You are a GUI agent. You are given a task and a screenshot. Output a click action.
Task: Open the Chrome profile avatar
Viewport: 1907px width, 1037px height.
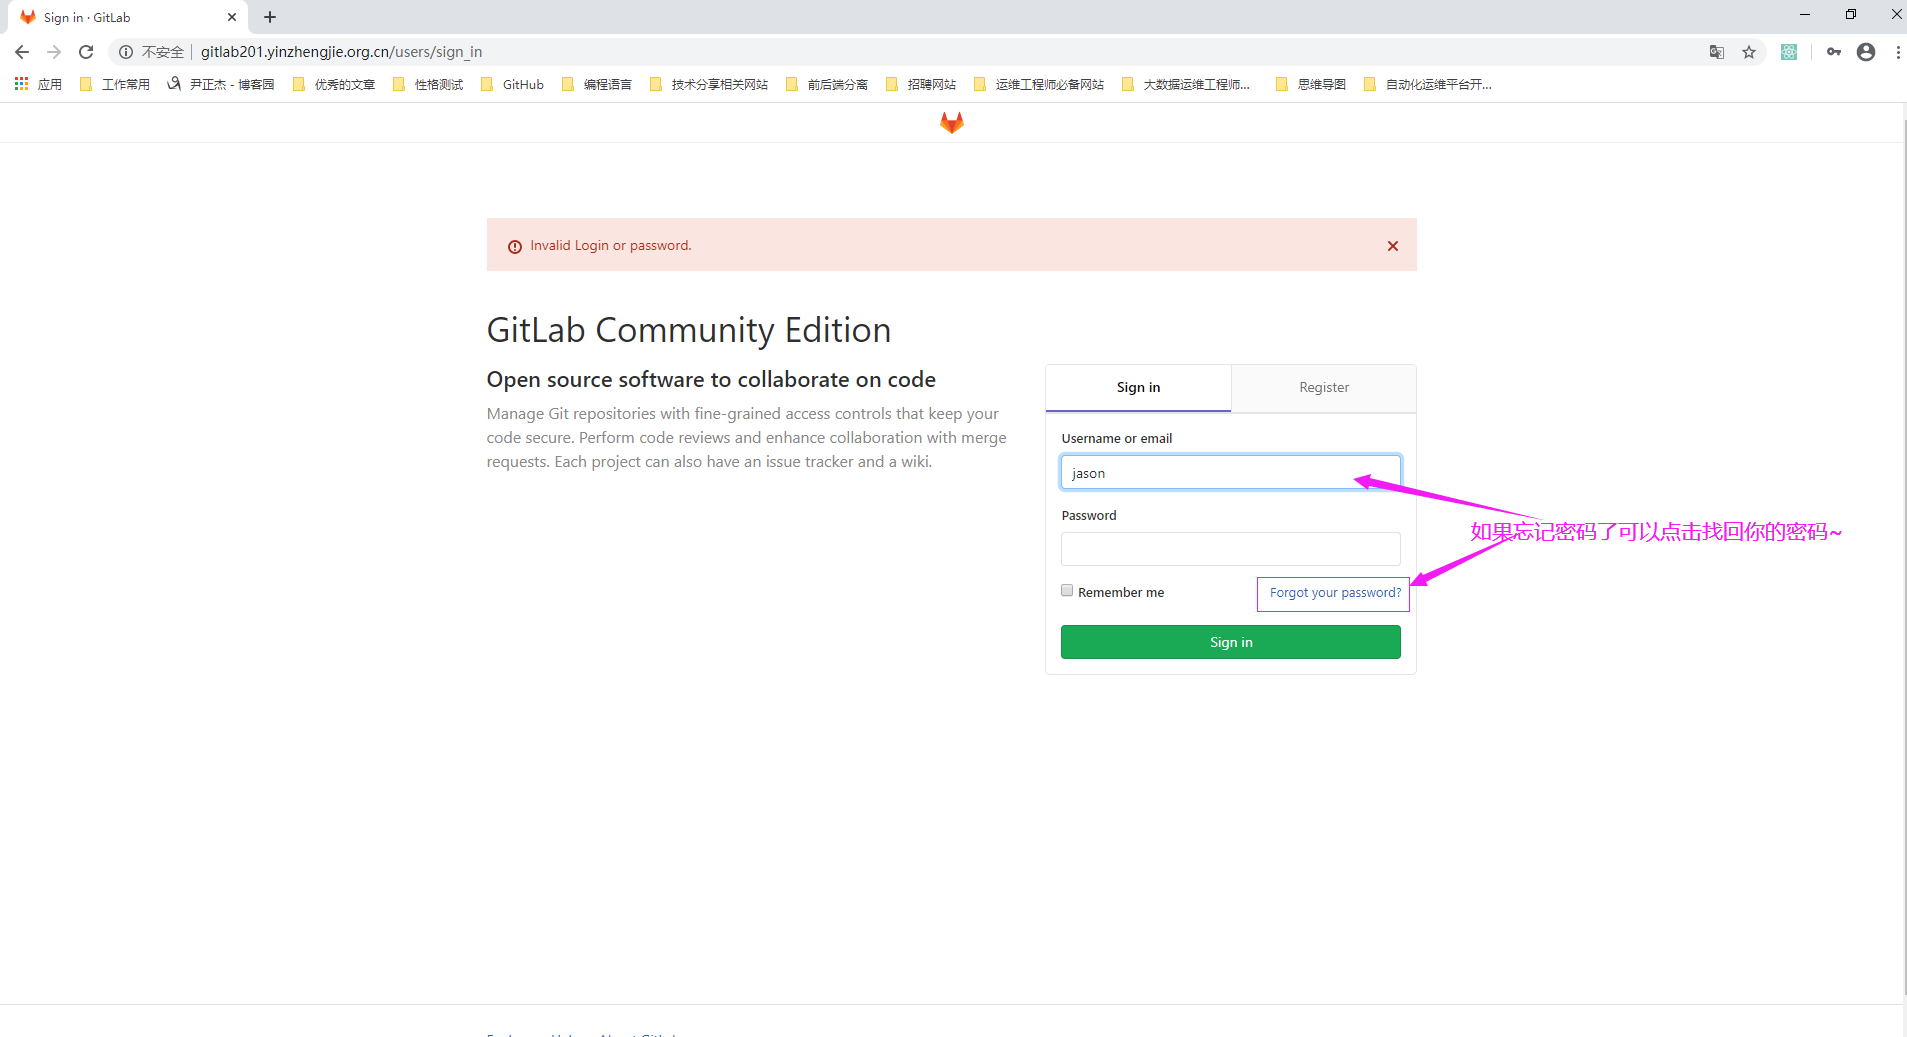click(1865, 52)
